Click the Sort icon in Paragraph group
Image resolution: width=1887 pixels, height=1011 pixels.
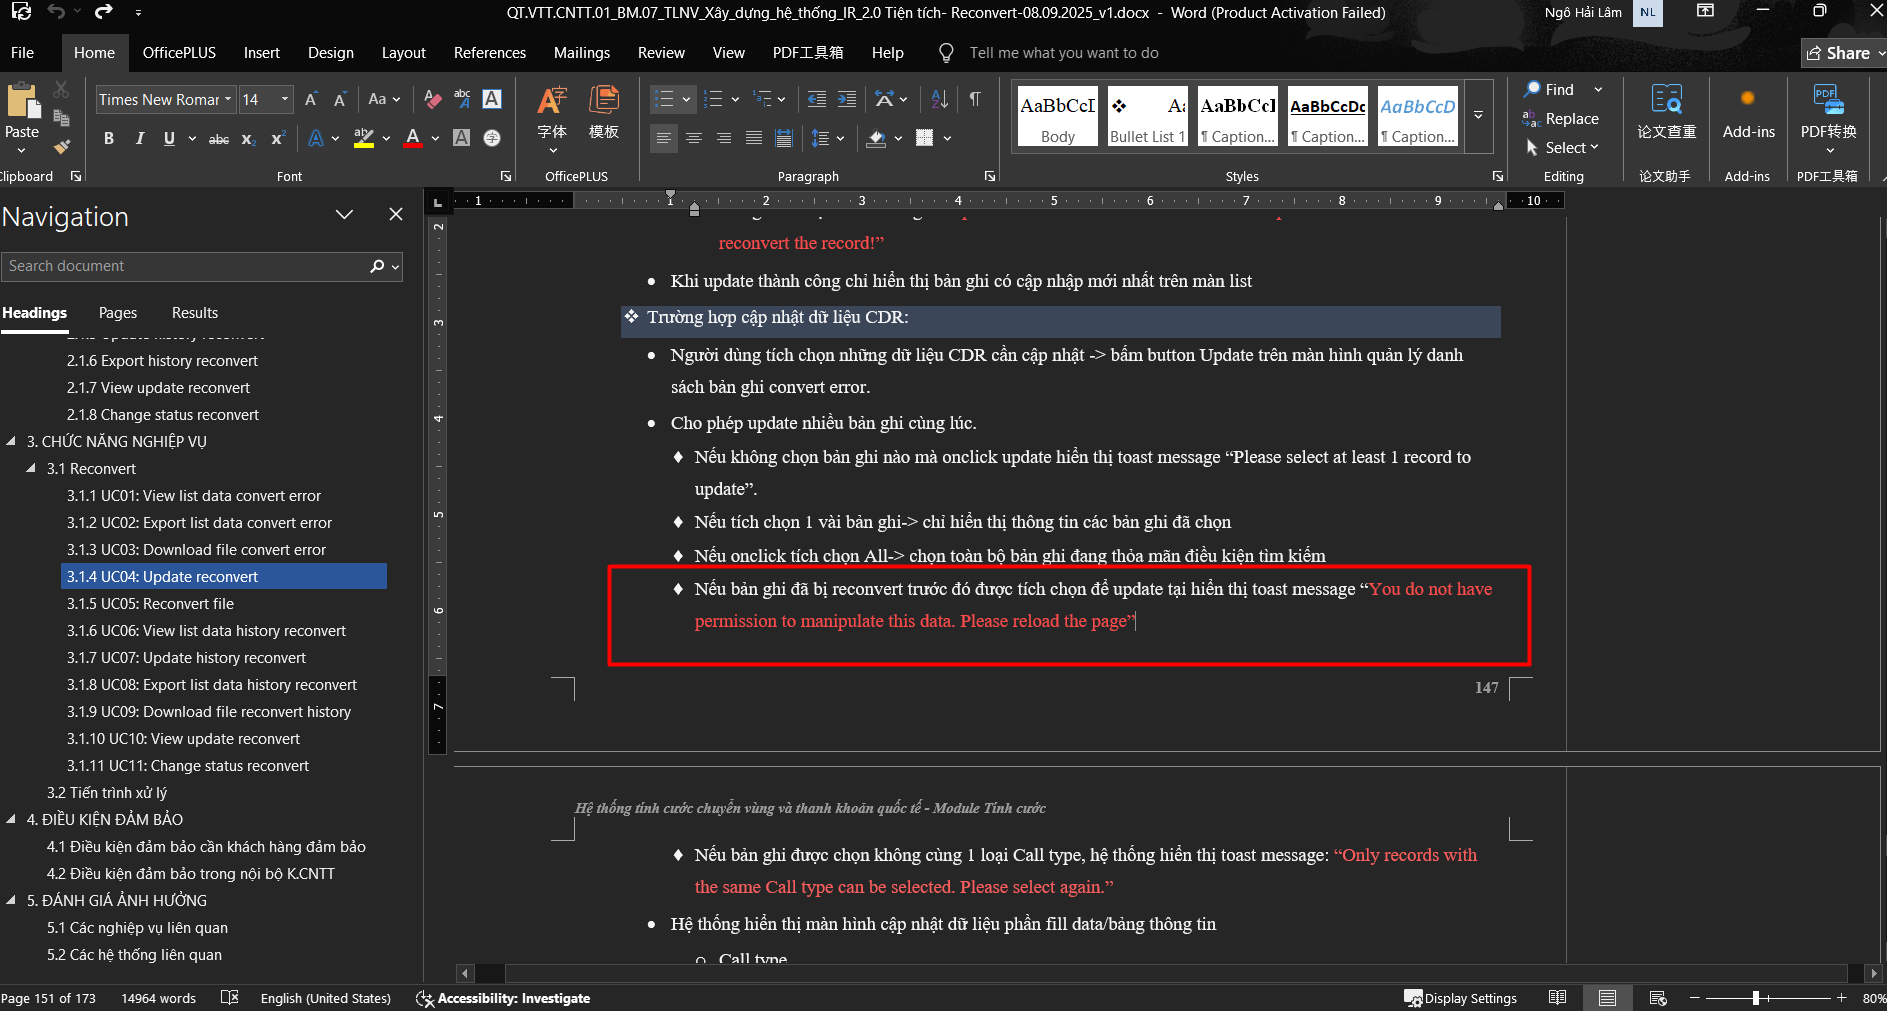click(939, 99)
